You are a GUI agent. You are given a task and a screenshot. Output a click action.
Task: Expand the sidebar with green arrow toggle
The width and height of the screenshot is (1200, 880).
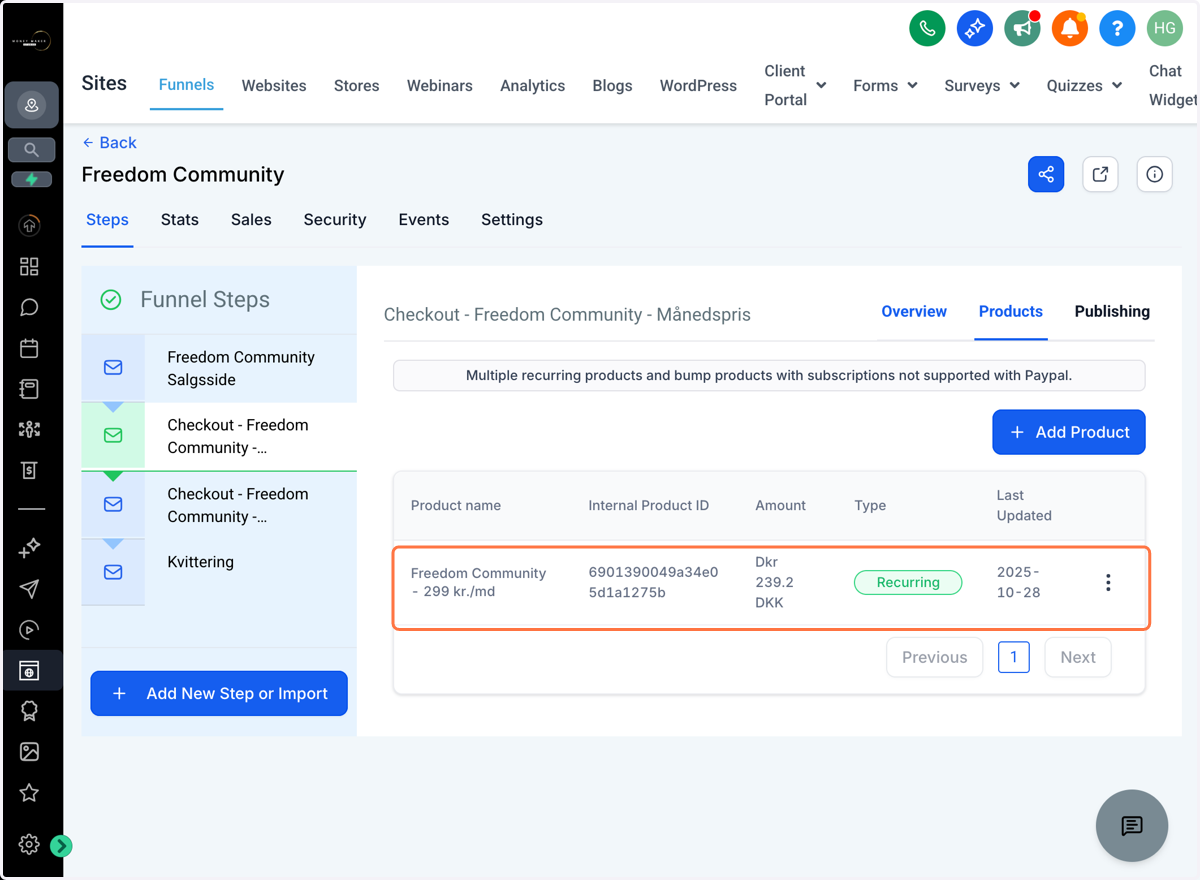(x=61, y=846)
